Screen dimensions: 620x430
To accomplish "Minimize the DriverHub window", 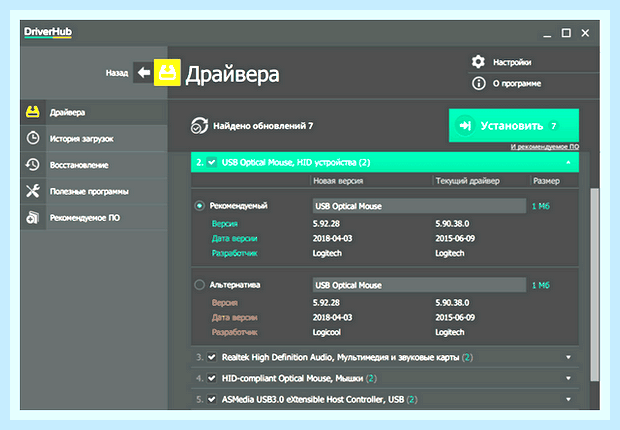I will pyautogui.click(x=547, y=34).
